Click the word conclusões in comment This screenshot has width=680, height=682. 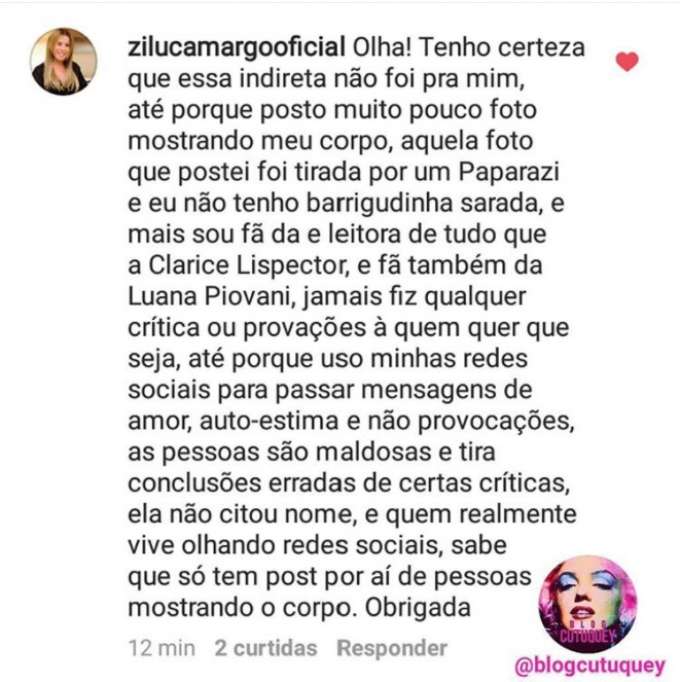[x=194, y=483]
